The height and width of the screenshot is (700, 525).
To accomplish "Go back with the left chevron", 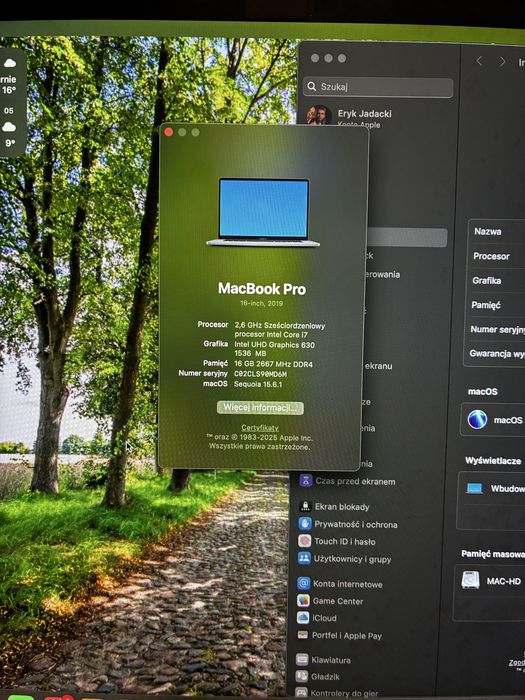I will pos(479,61).
